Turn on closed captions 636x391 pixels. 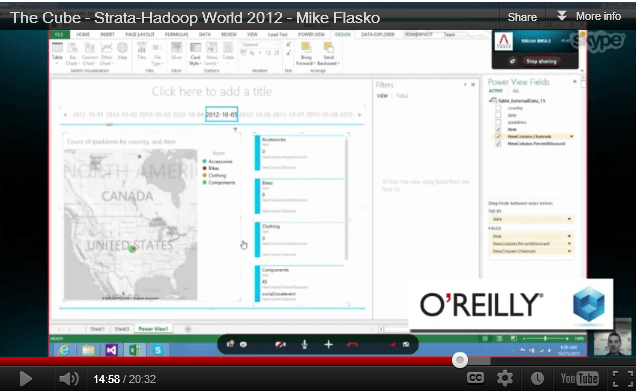475,378
